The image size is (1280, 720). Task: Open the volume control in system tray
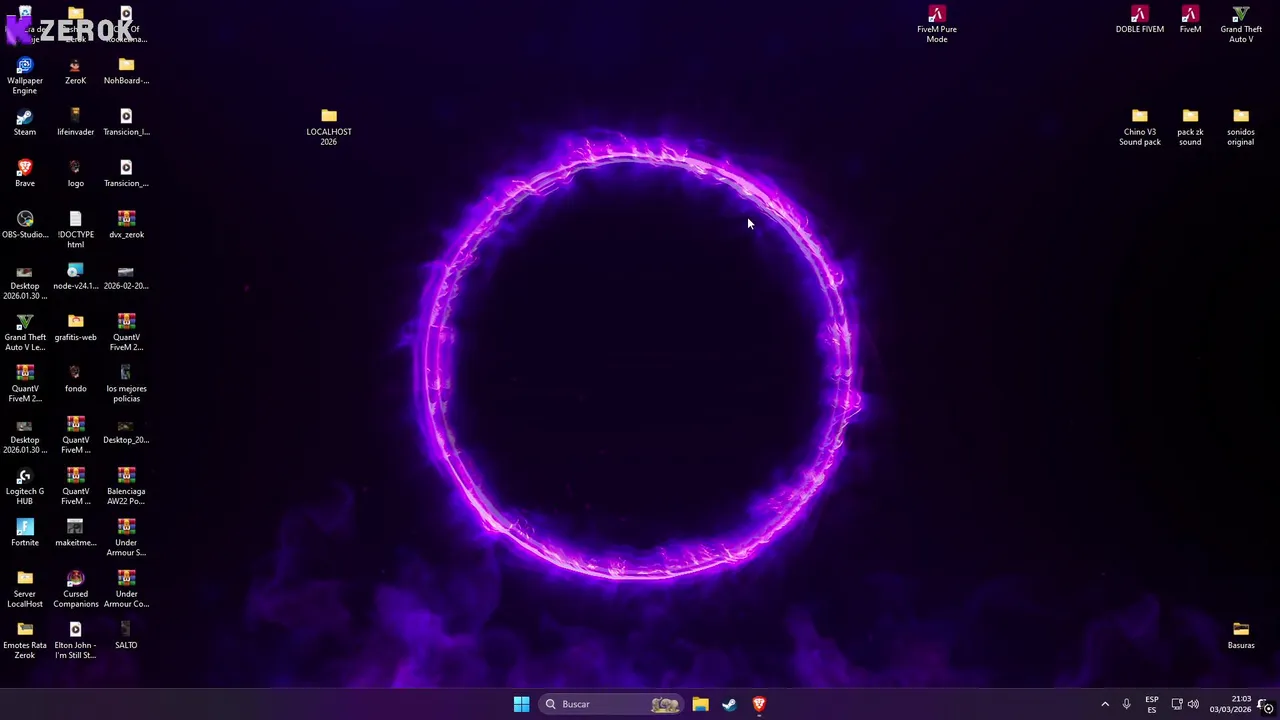click(1193, 704)
